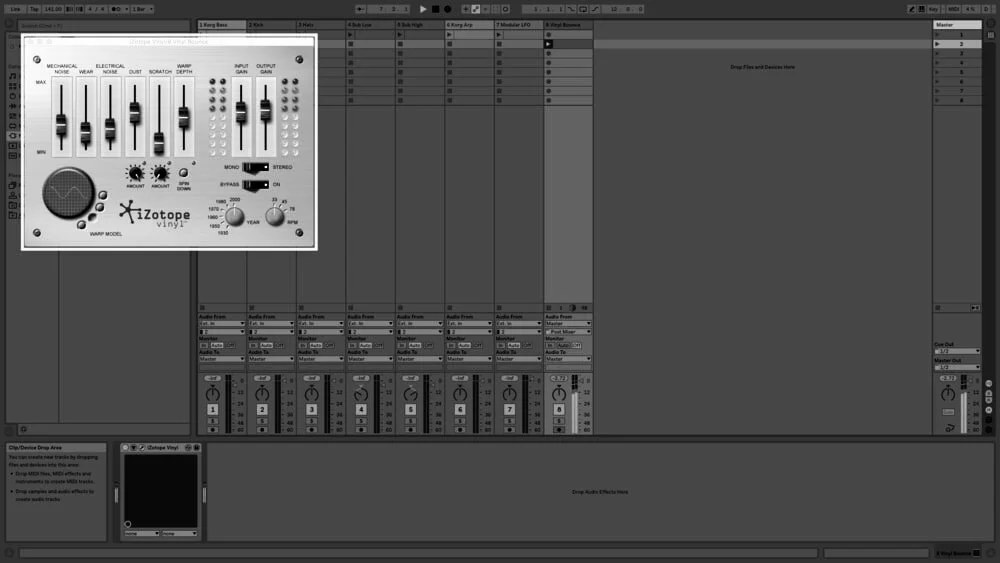This screenshot has height=563, width=1000.
Task: Set track 8 Monitor to Off
Action: pos(577,346)
